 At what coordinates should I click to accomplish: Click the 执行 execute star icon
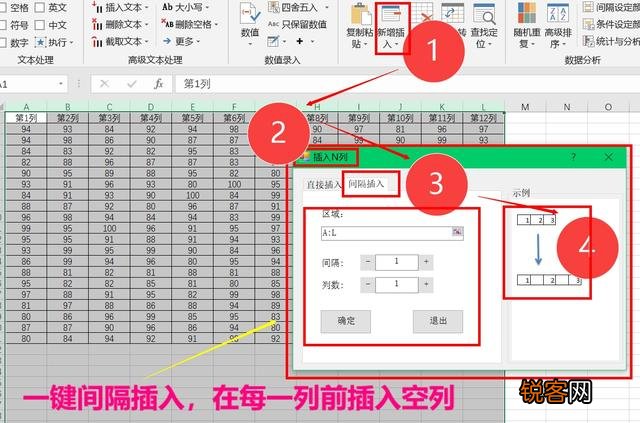pyautogui.click(x=40, y=42)
